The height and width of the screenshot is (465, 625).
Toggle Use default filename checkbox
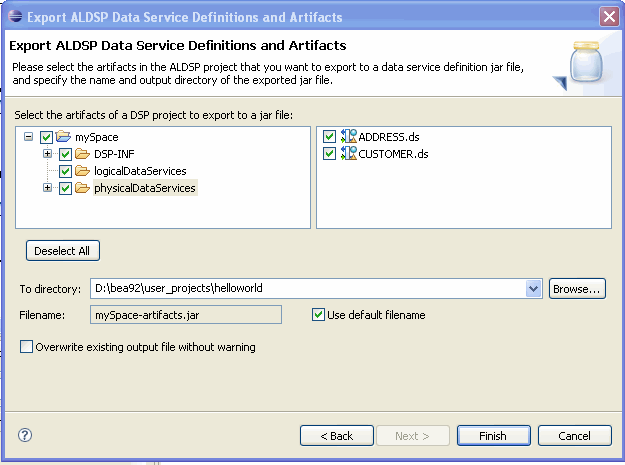coord(318,314)
